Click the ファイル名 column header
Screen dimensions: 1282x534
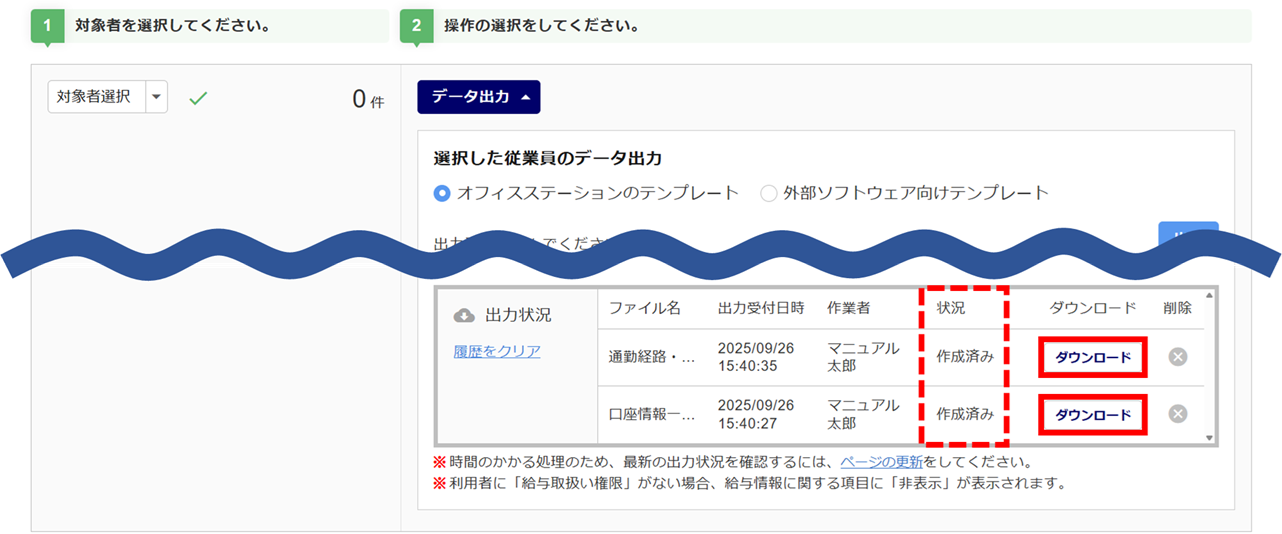(644, 308)
